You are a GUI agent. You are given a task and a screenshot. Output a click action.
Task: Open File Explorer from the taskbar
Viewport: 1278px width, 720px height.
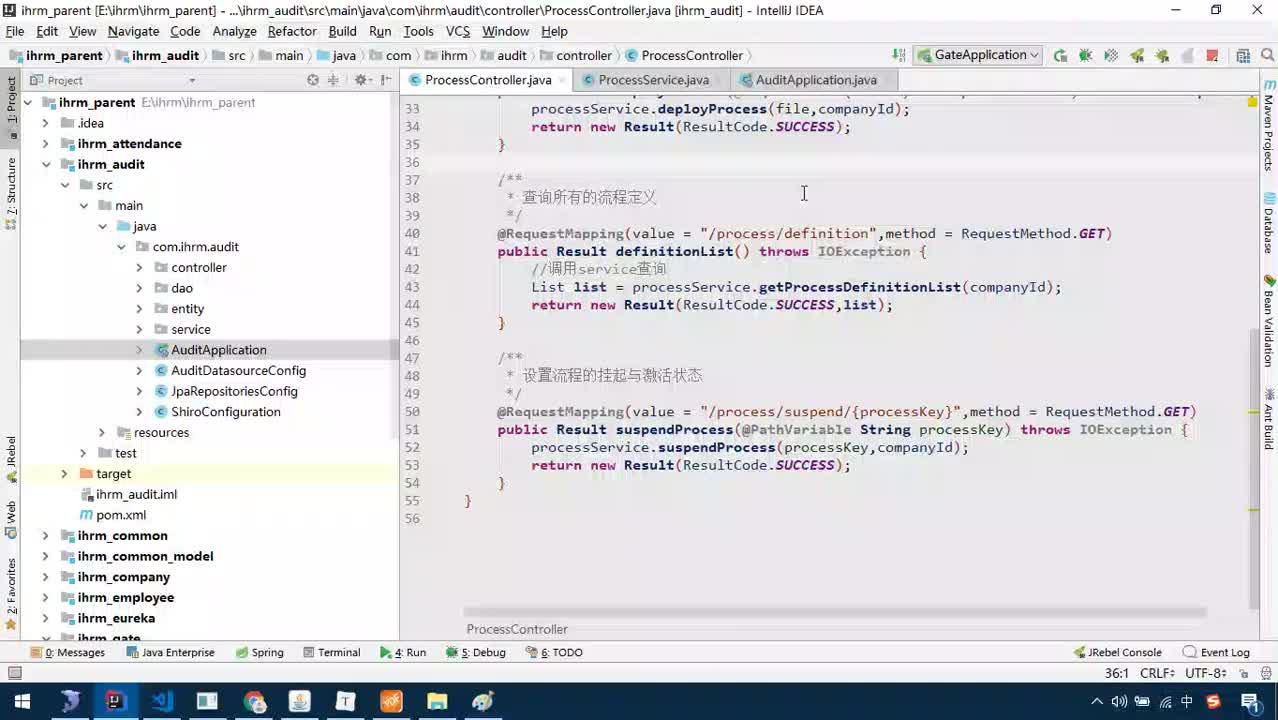(437, 701)
